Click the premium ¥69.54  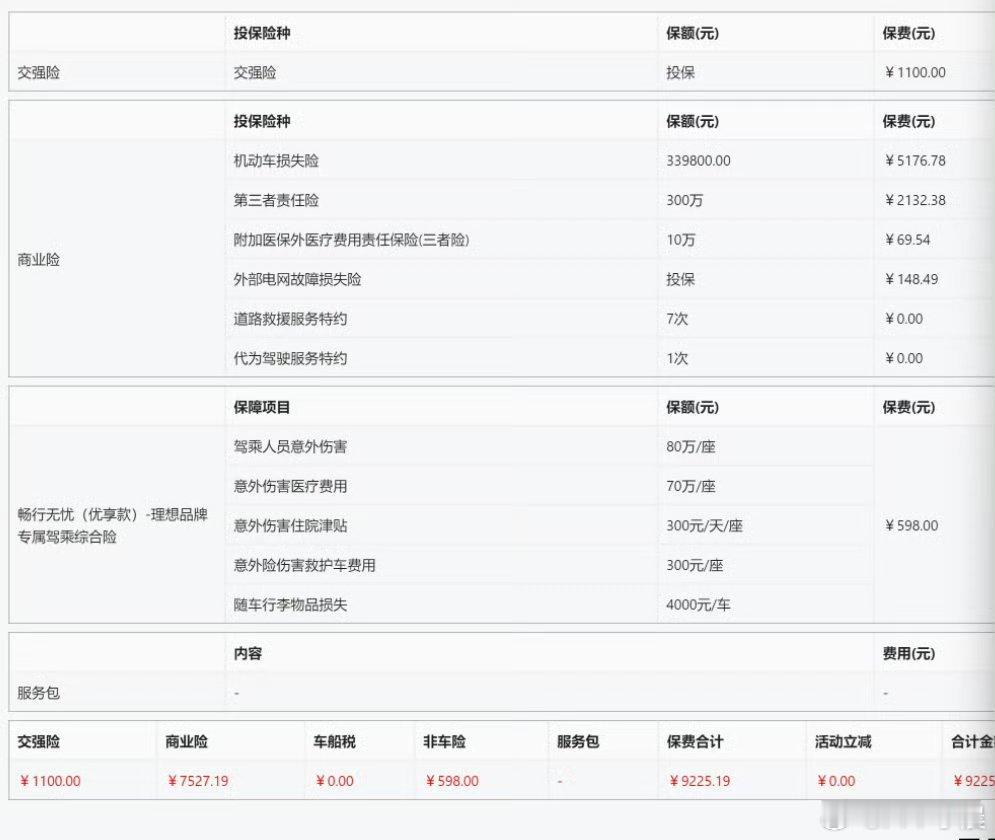pos(907,240)
